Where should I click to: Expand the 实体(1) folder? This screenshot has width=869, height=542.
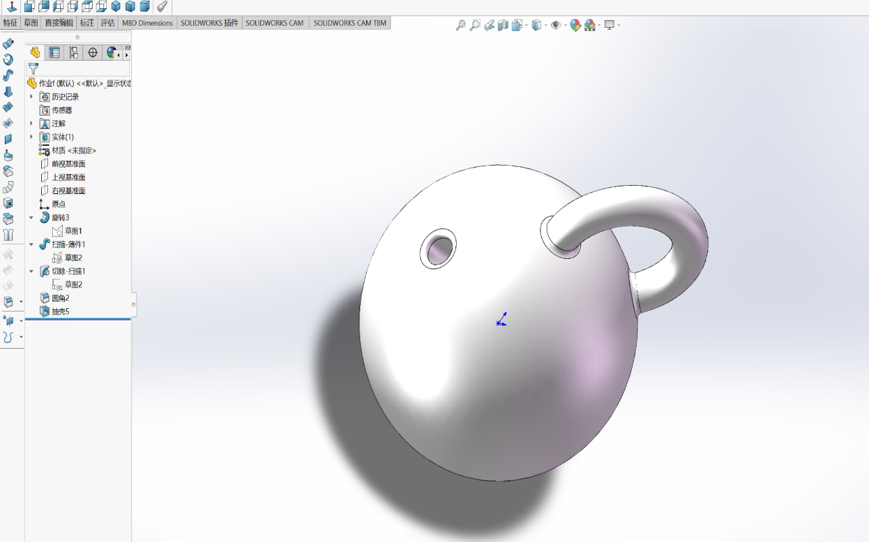pos(31,137)
